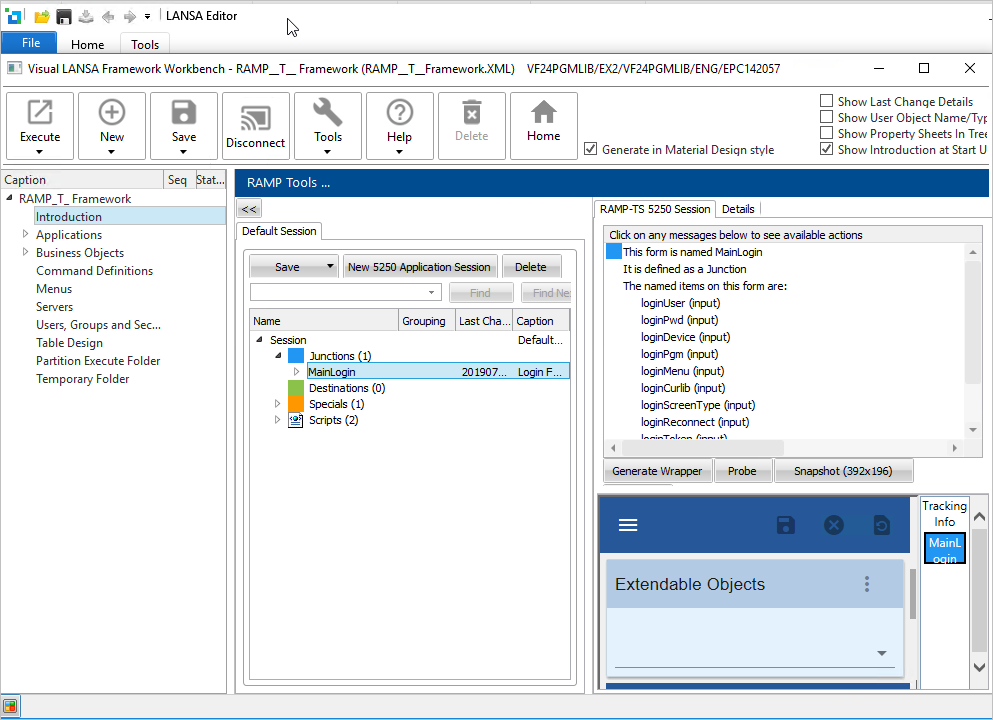Click the open folder icon in LANSA Editor title bar
993x720 pixels.
(x=42, y=16)
